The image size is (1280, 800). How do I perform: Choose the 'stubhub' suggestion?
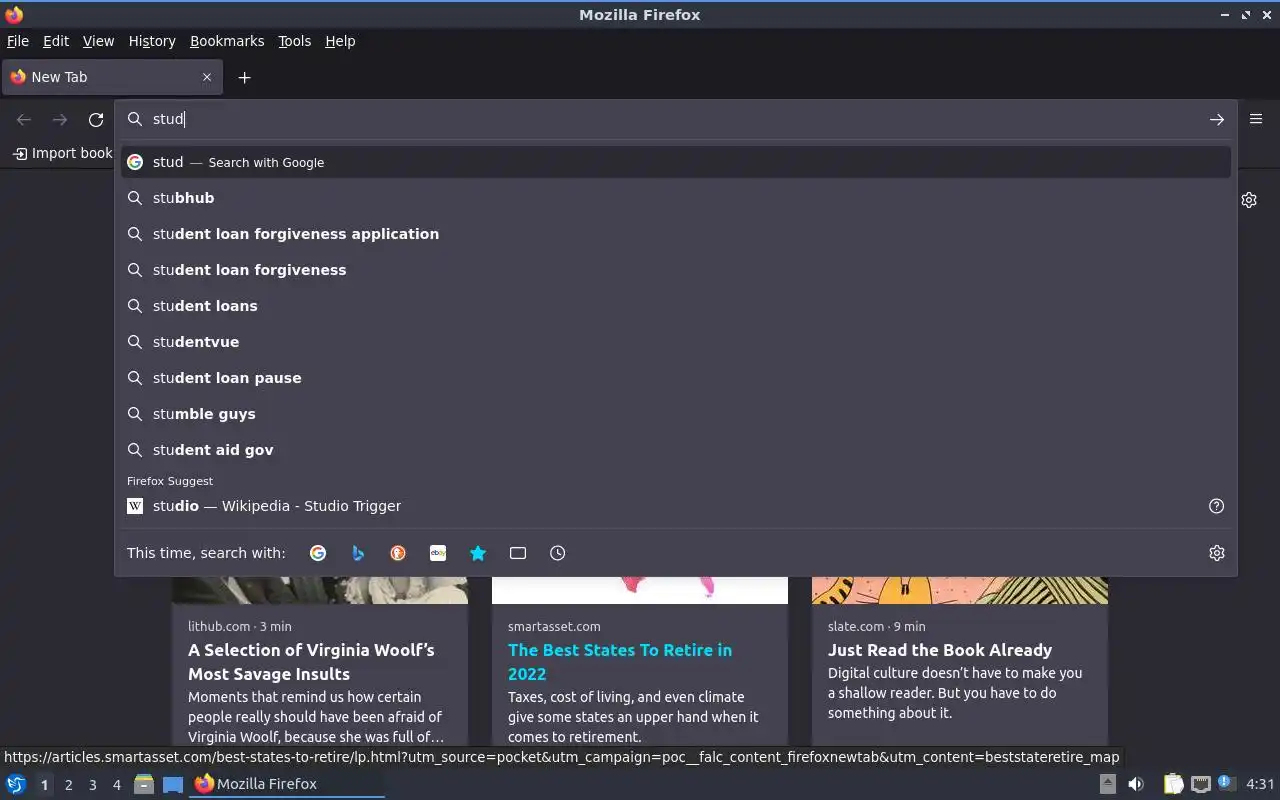[x=676, y=198]
